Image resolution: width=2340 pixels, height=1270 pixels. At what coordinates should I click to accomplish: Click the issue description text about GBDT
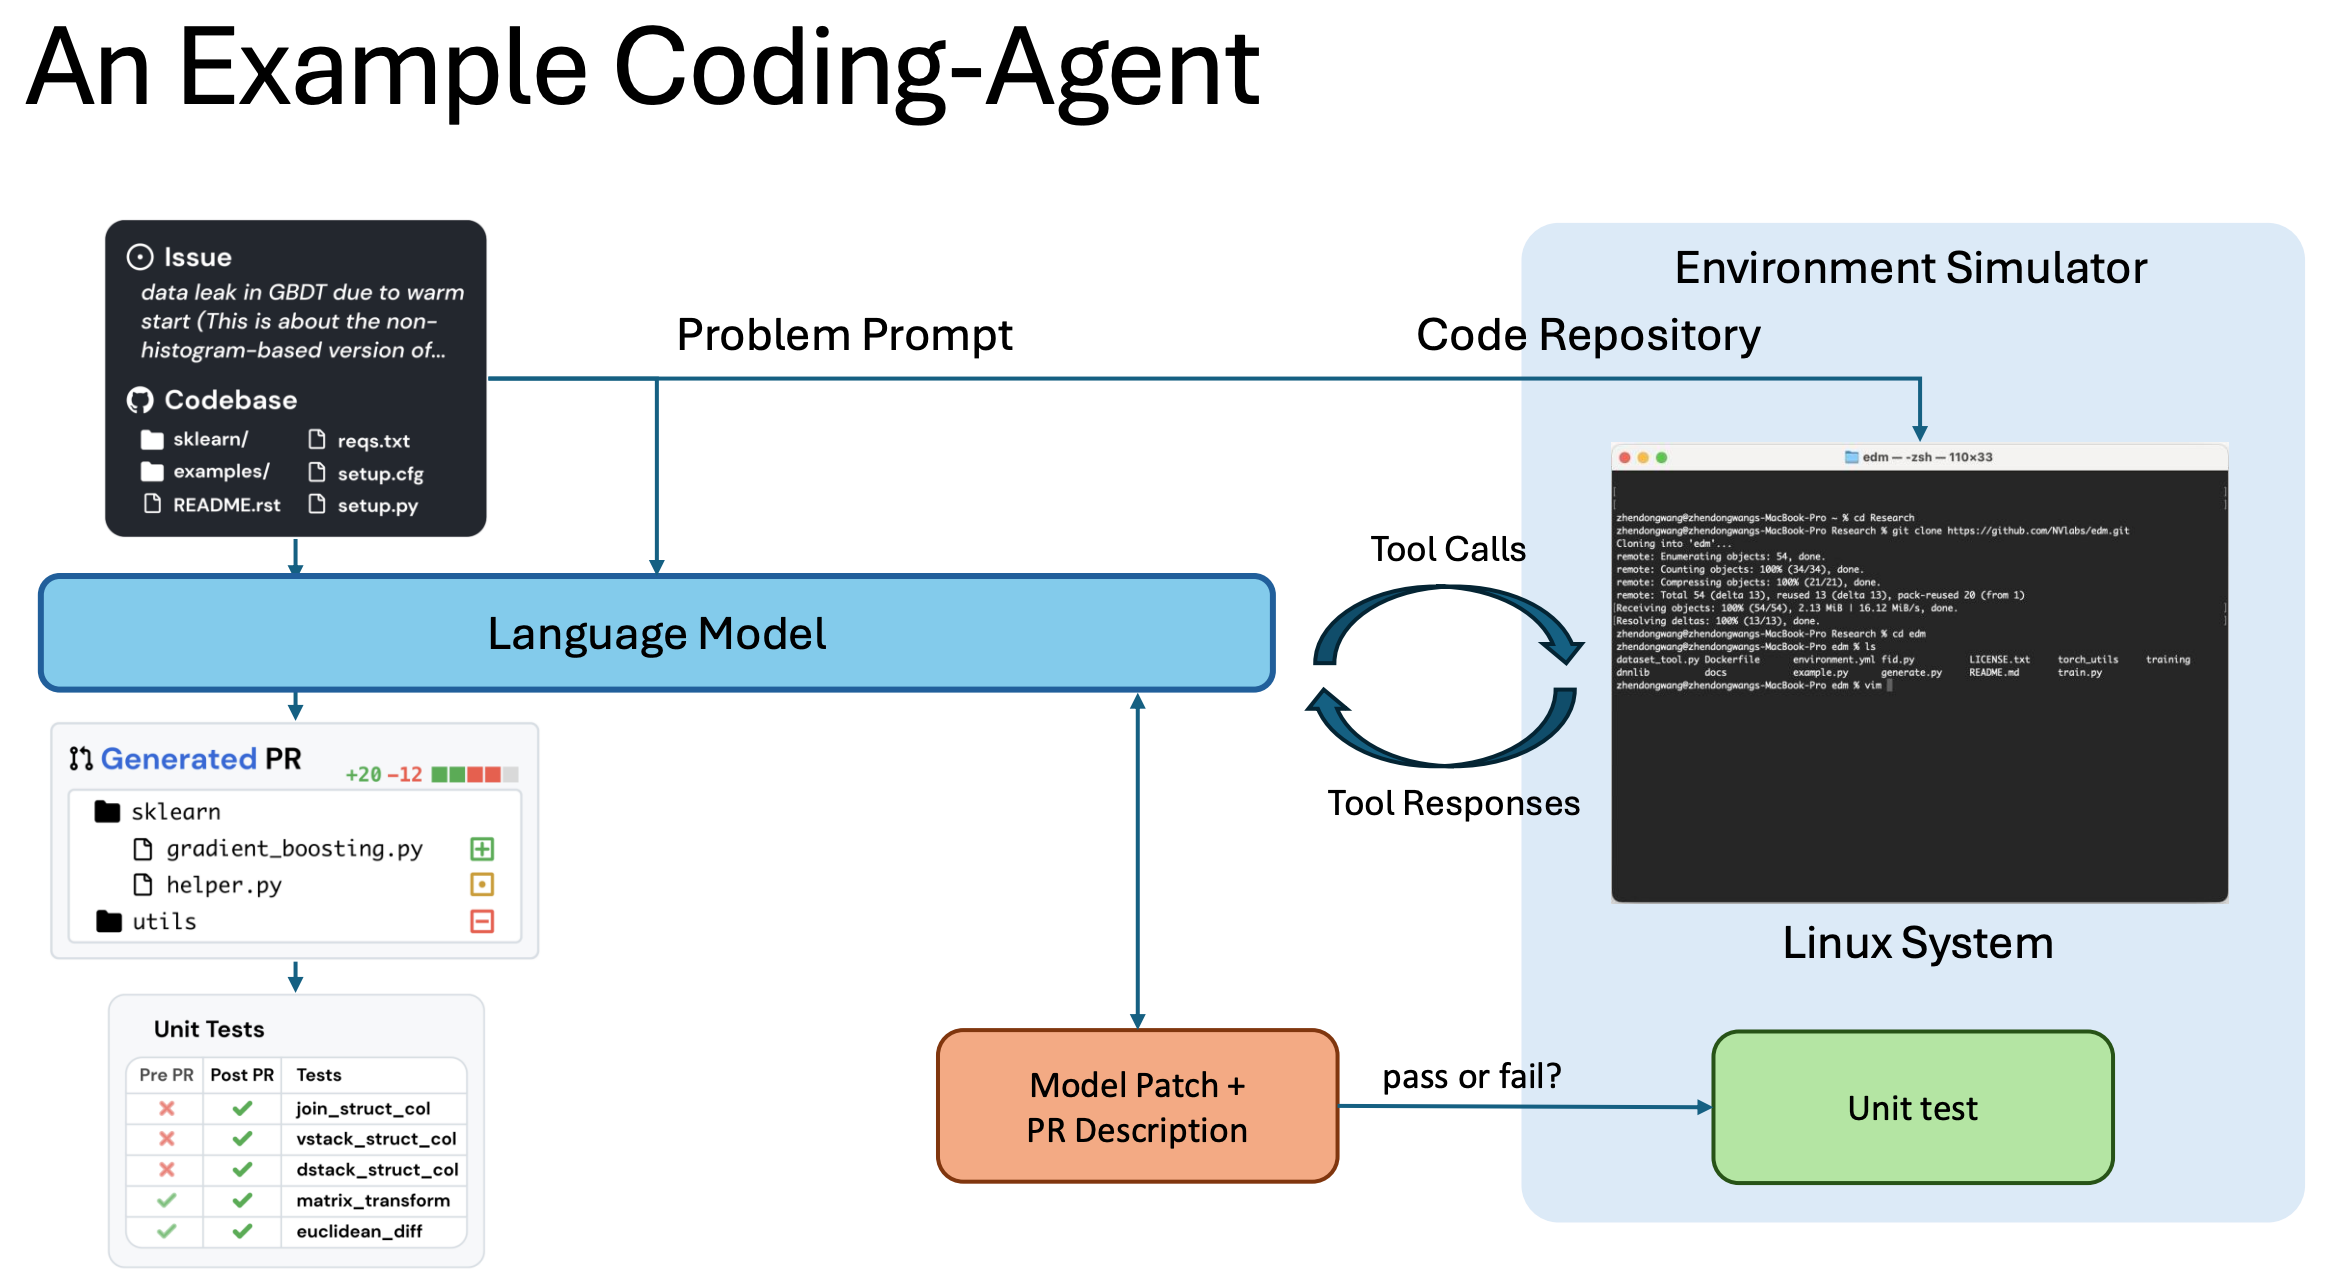pos(302,321)
